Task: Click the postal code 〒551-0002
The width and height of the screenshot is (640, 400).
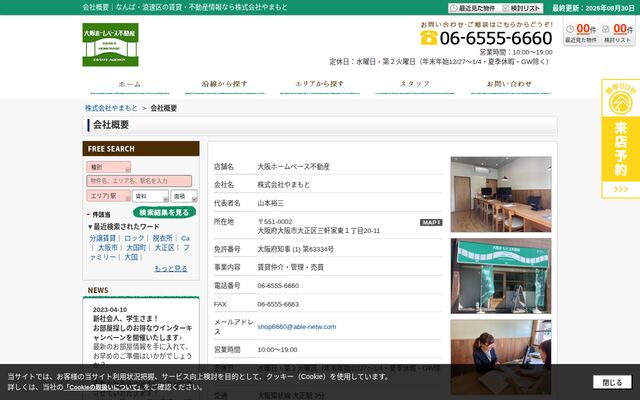Action: point(275,222)
